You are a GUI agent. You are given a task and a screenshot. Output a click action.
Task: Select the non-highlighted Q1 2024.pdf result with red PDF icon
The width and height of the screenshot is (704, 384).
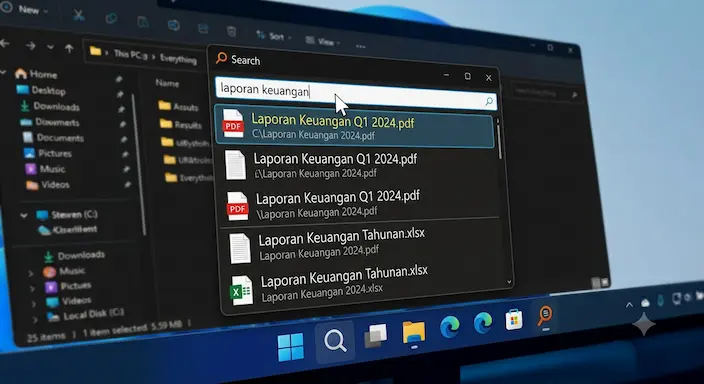360,205
